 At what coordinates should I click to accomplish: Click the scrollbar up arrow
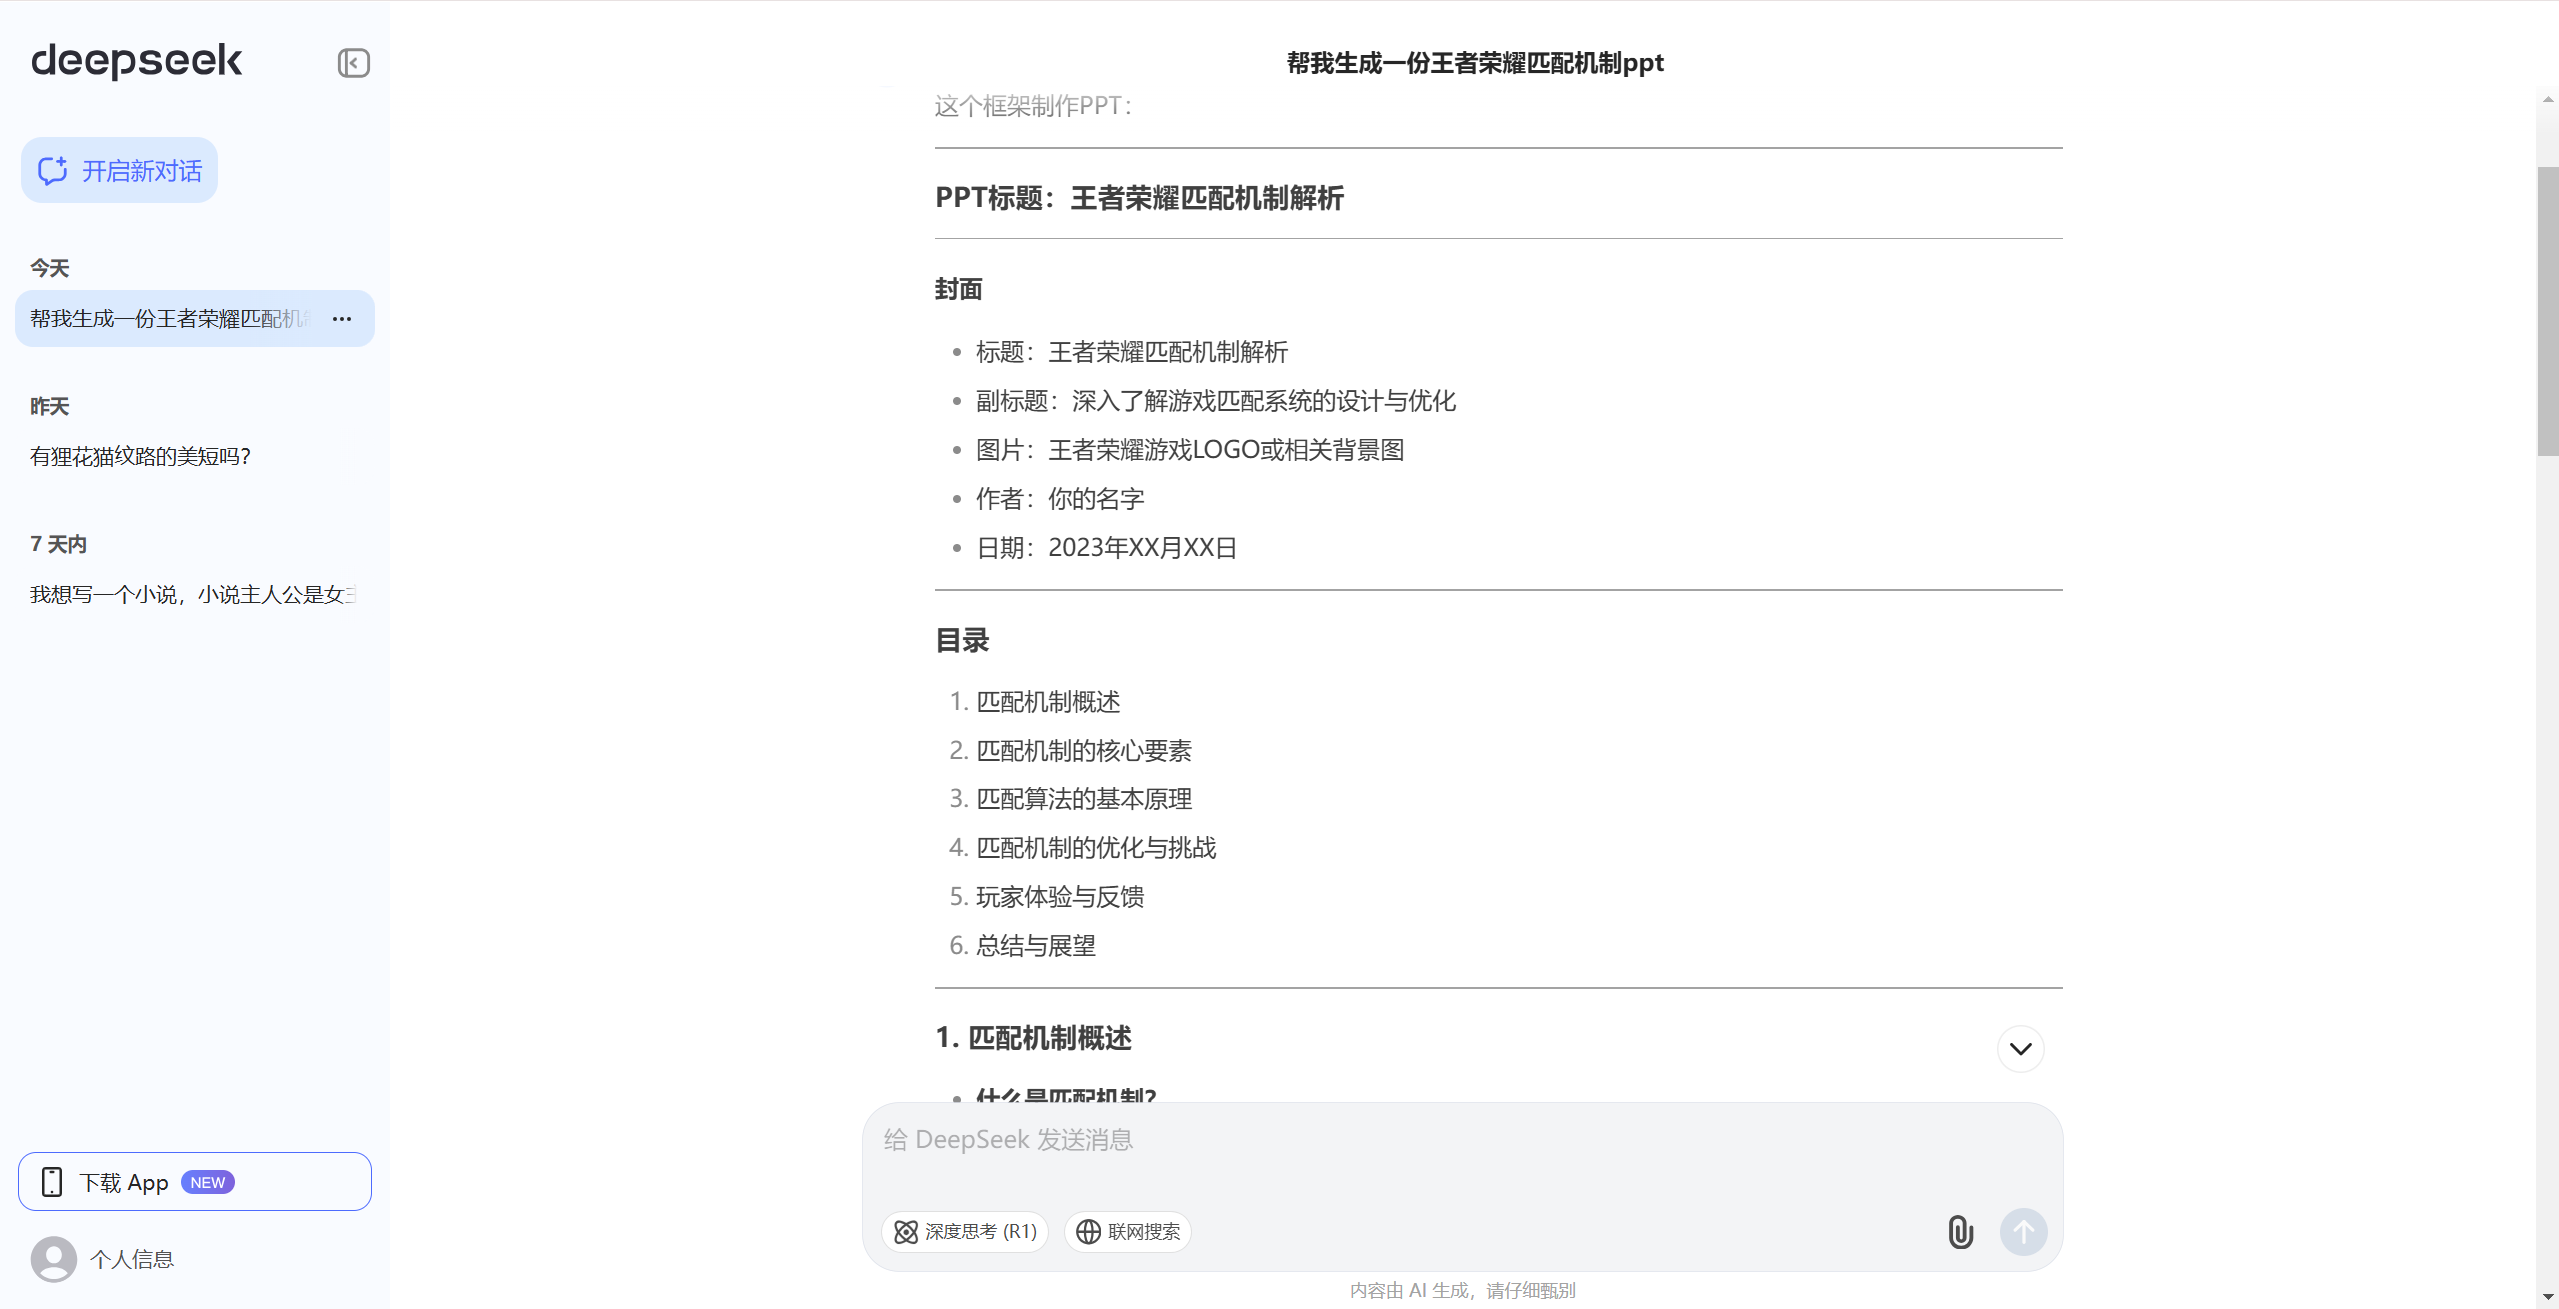tap(2548, 100)
